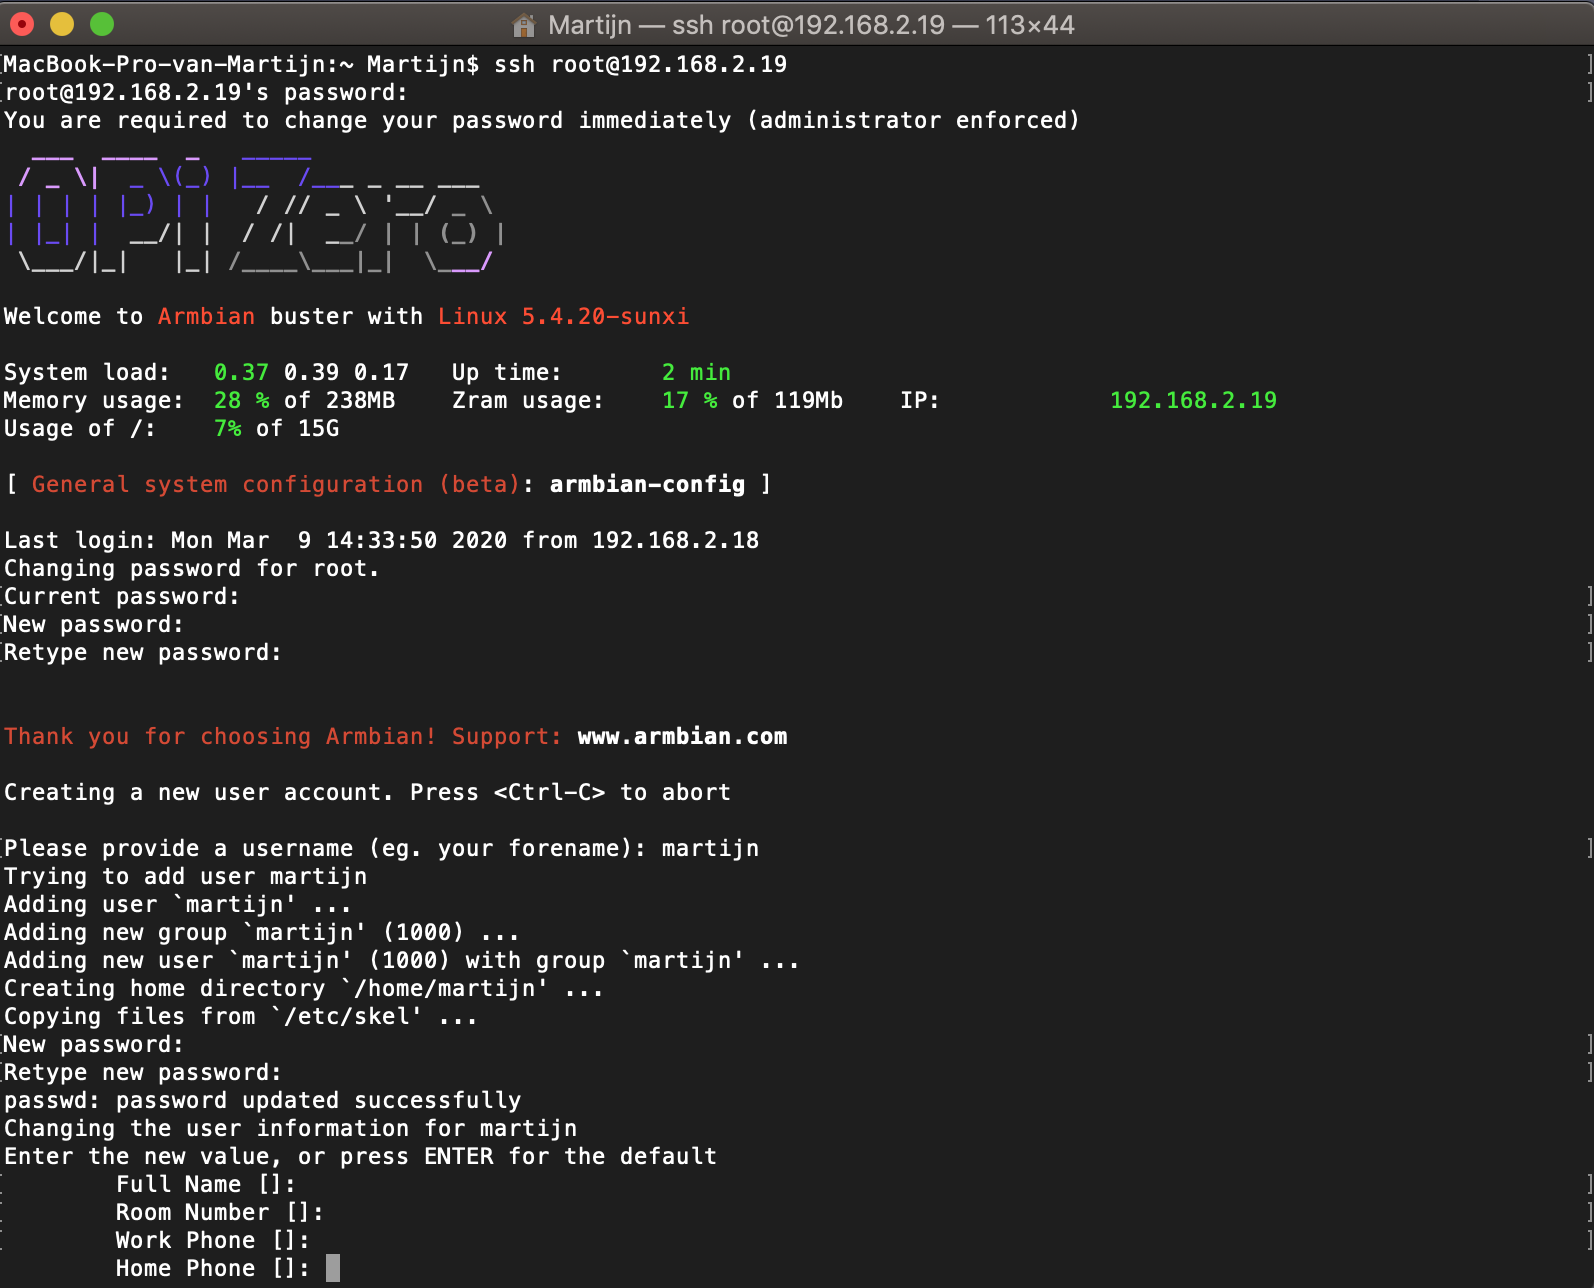Click the Zram usage value '17 %'
Image resolution: width=1594 pixels, height=1288 pixels.
(689, 400)
